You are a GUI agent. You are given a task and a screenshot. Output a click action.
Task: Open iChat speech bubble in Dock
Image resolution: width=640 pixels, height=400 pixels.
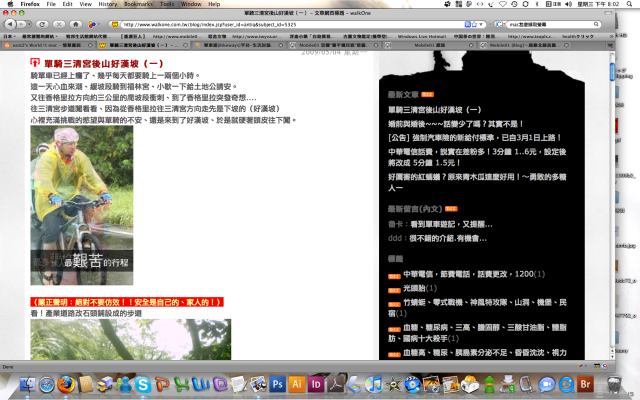click(547, 384)
